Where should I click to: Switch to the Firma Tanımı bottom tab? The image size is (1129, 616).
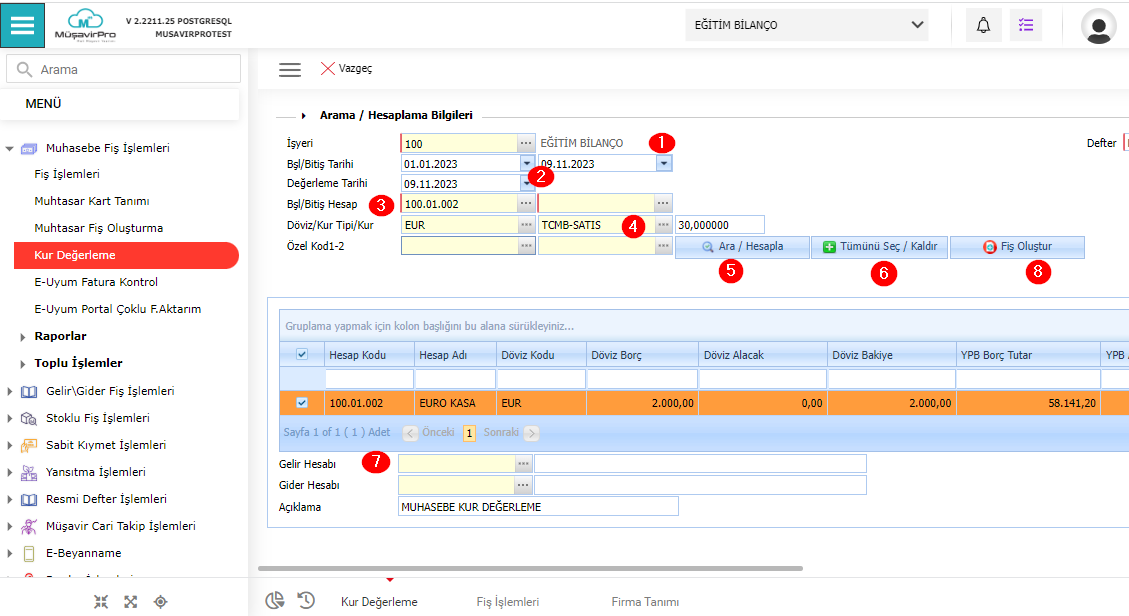(x=645, y=602)
